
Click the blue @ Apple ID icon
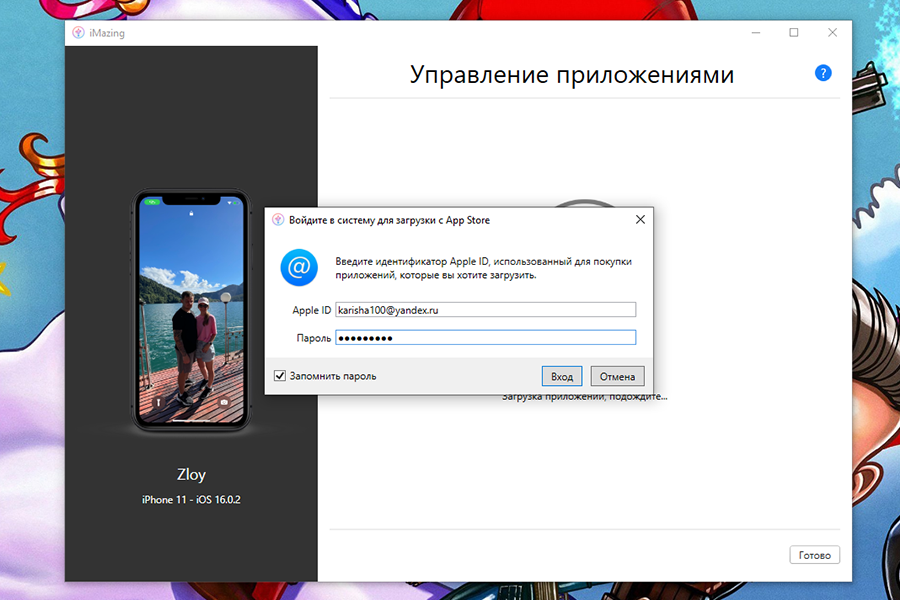coord(298,268)
